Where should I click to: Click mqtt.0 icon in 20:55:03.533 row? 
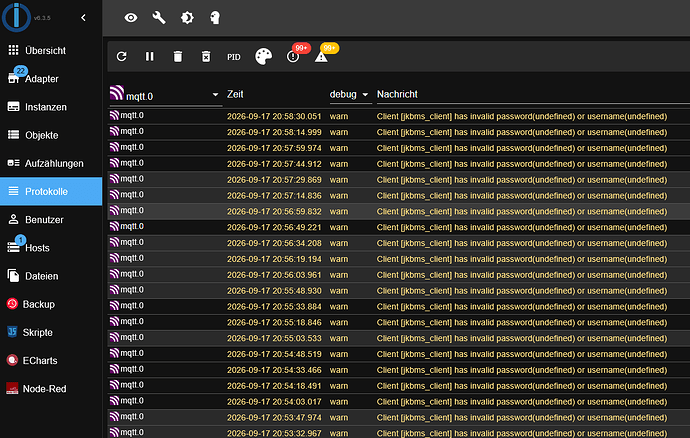click(114, 337)
